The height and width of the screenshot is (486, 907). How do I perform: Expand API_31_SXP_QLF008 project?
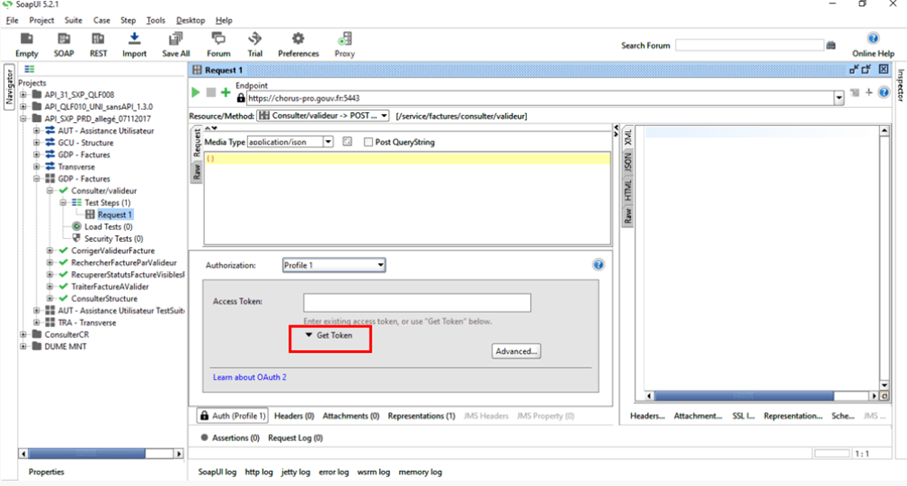[x=23, y=94]
